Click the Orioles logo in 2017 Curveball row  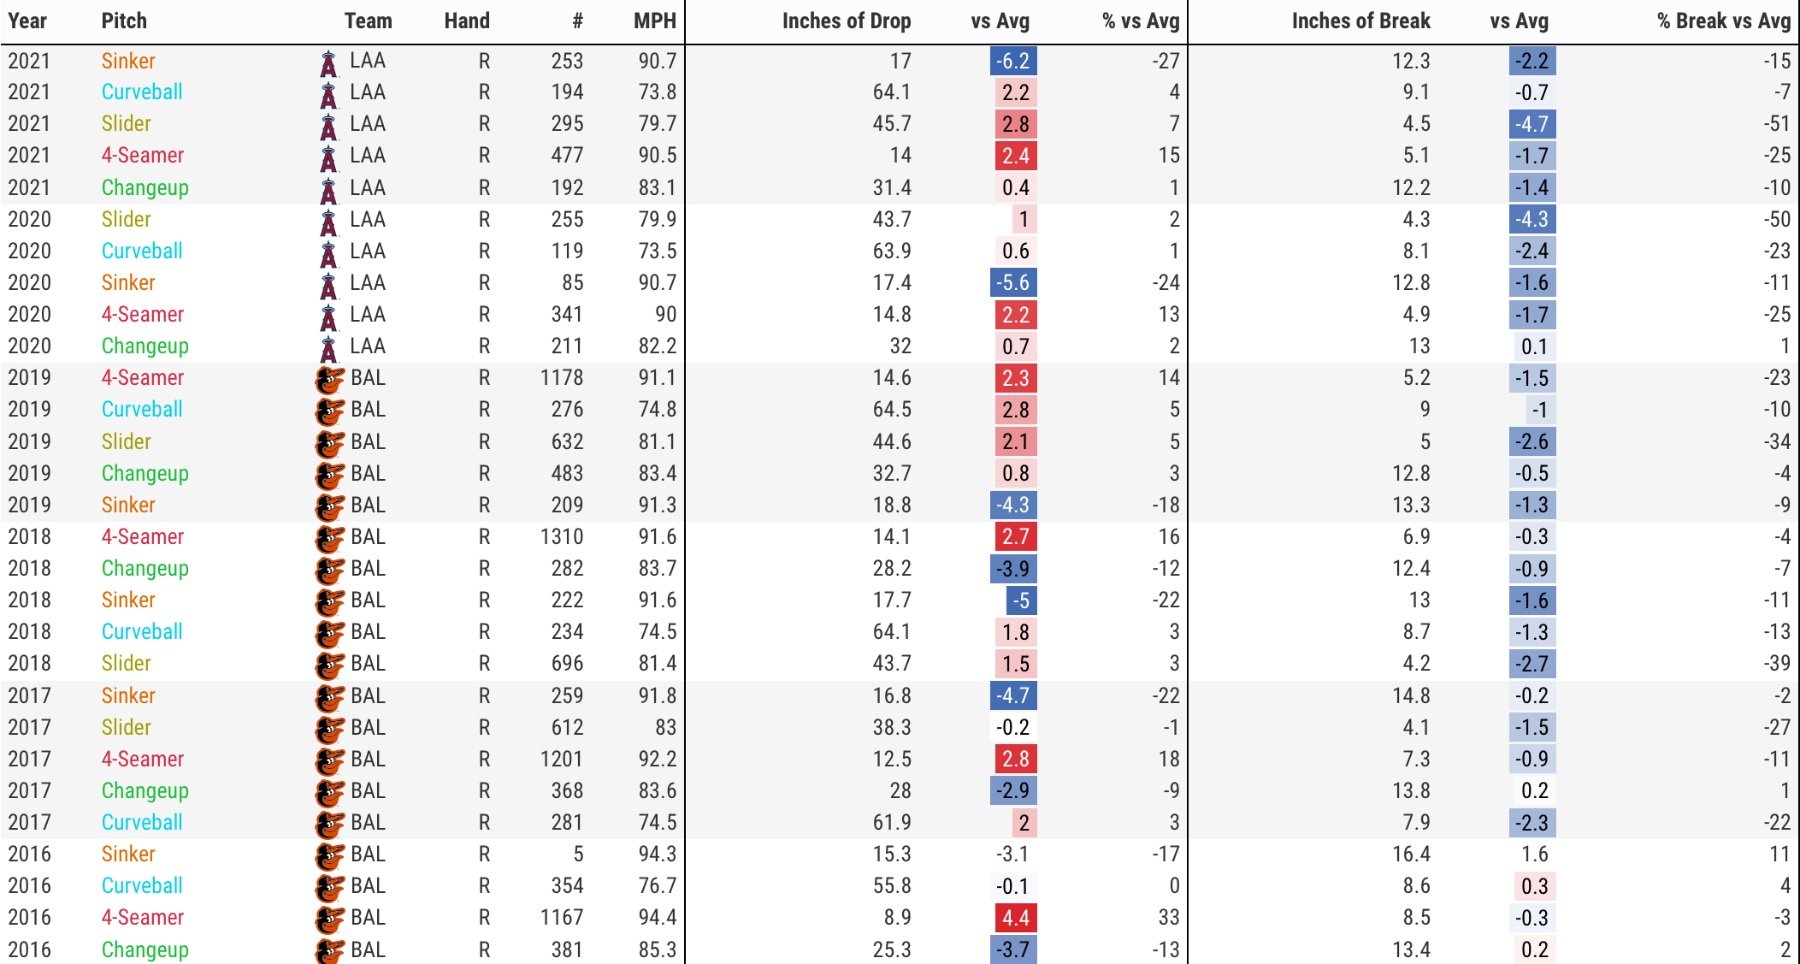pyautogui.click(x=329, y=825)
